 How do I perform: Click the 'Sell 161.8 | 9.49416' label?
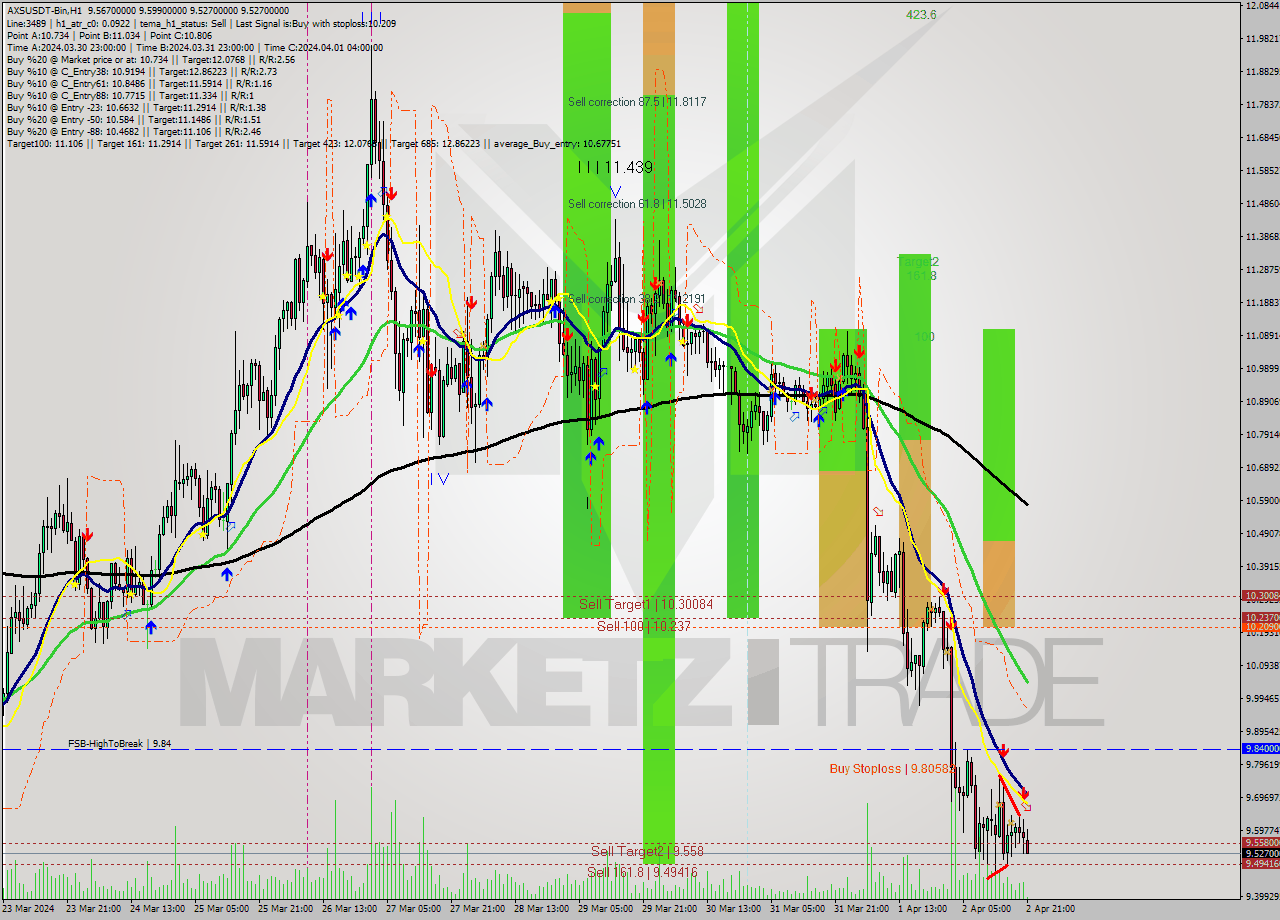pyautogui.click(x=642, y=872)
